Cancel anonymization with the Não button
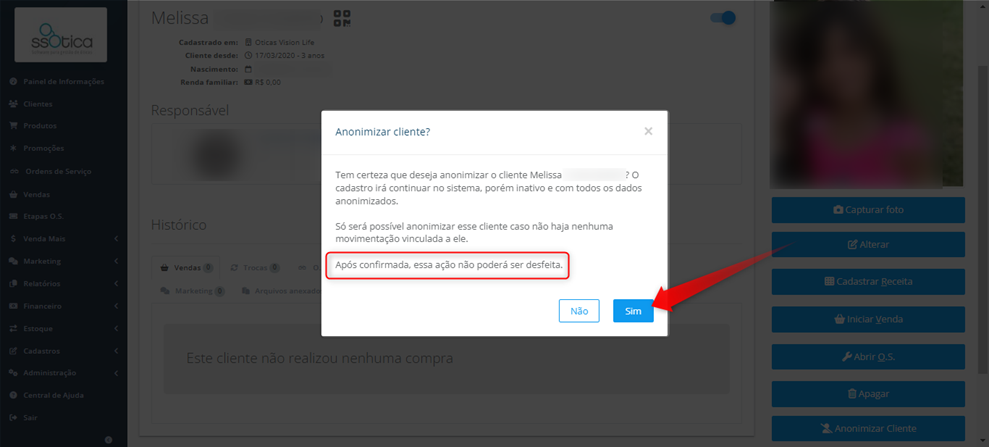Image resolution: width=989 pixels, height=447 pixels. [x=579, y=311]
